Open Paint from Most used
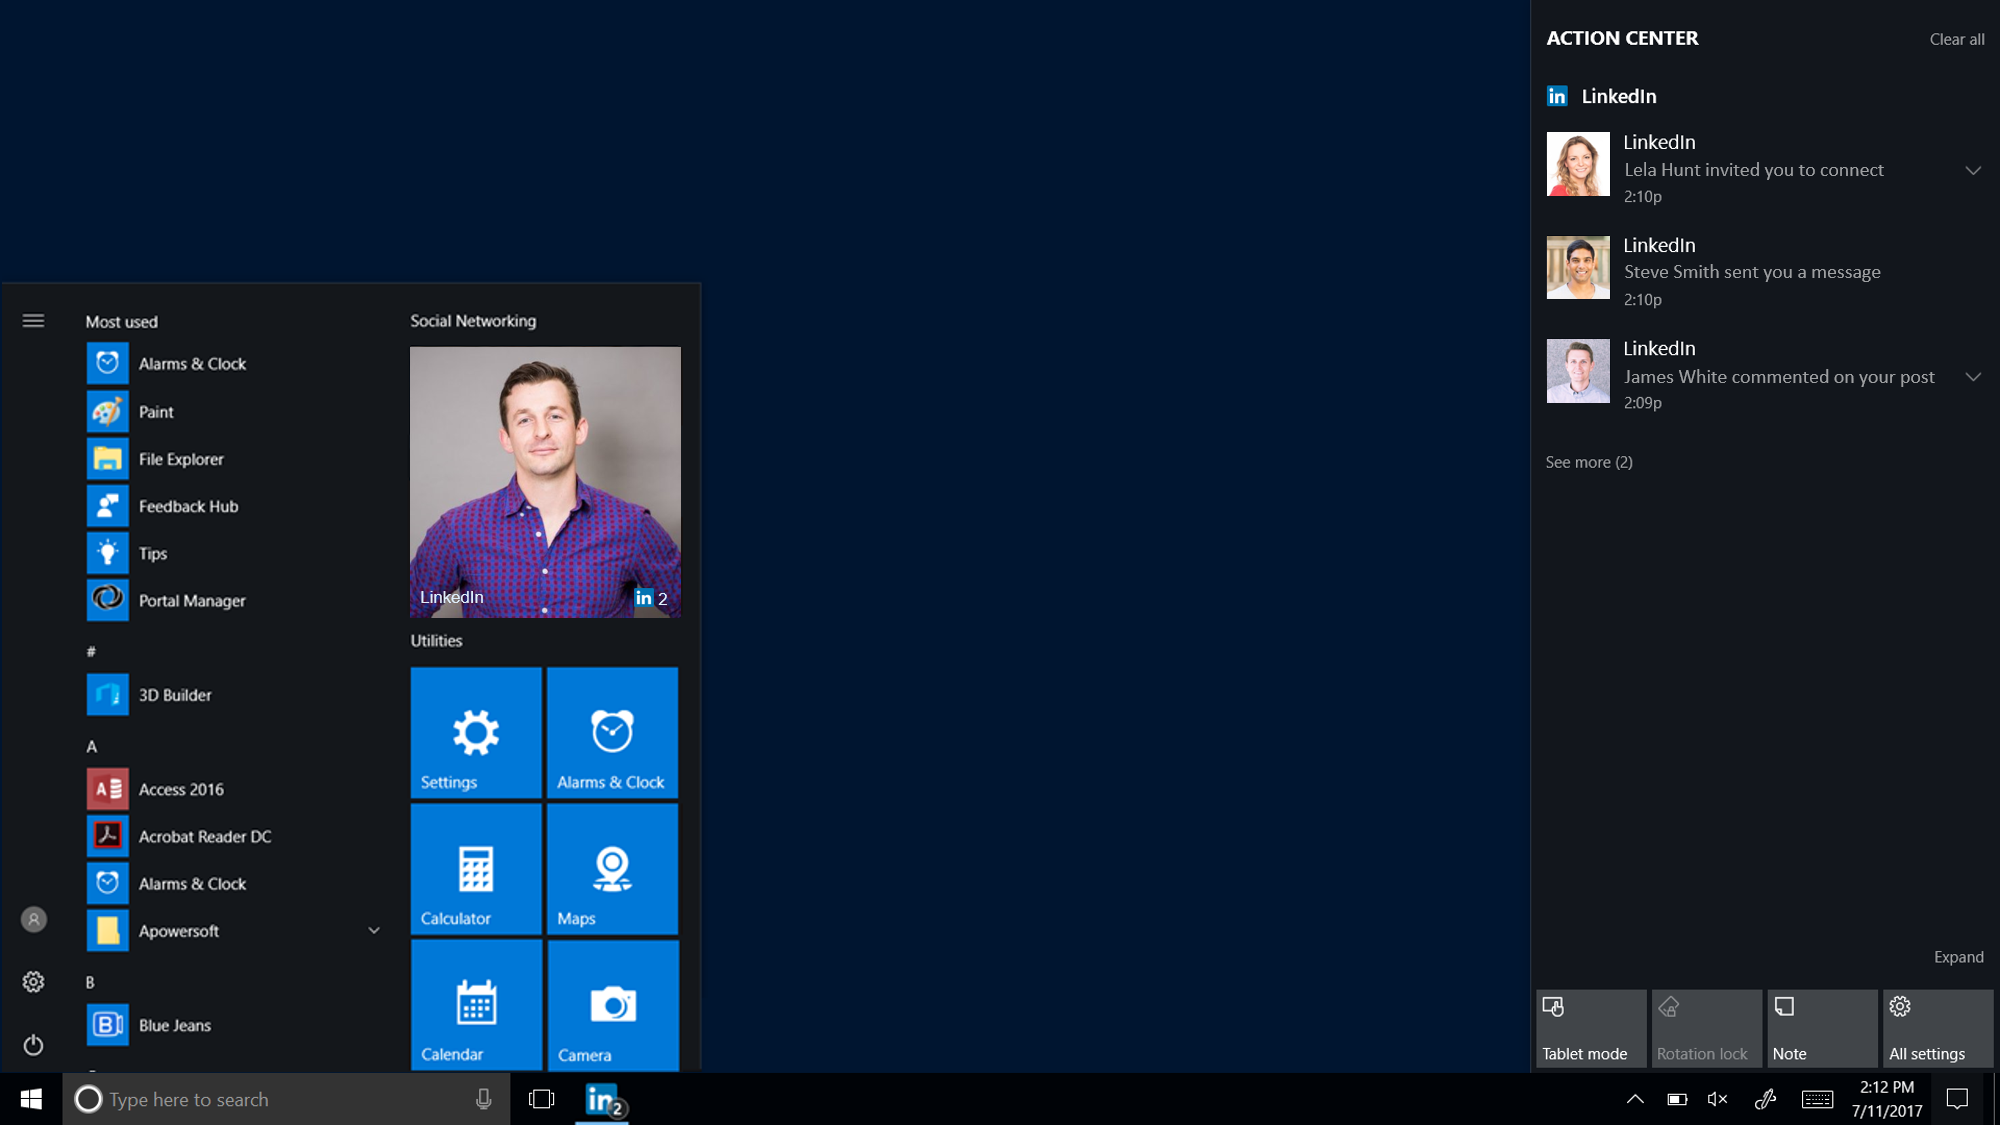 pos(155,411)
